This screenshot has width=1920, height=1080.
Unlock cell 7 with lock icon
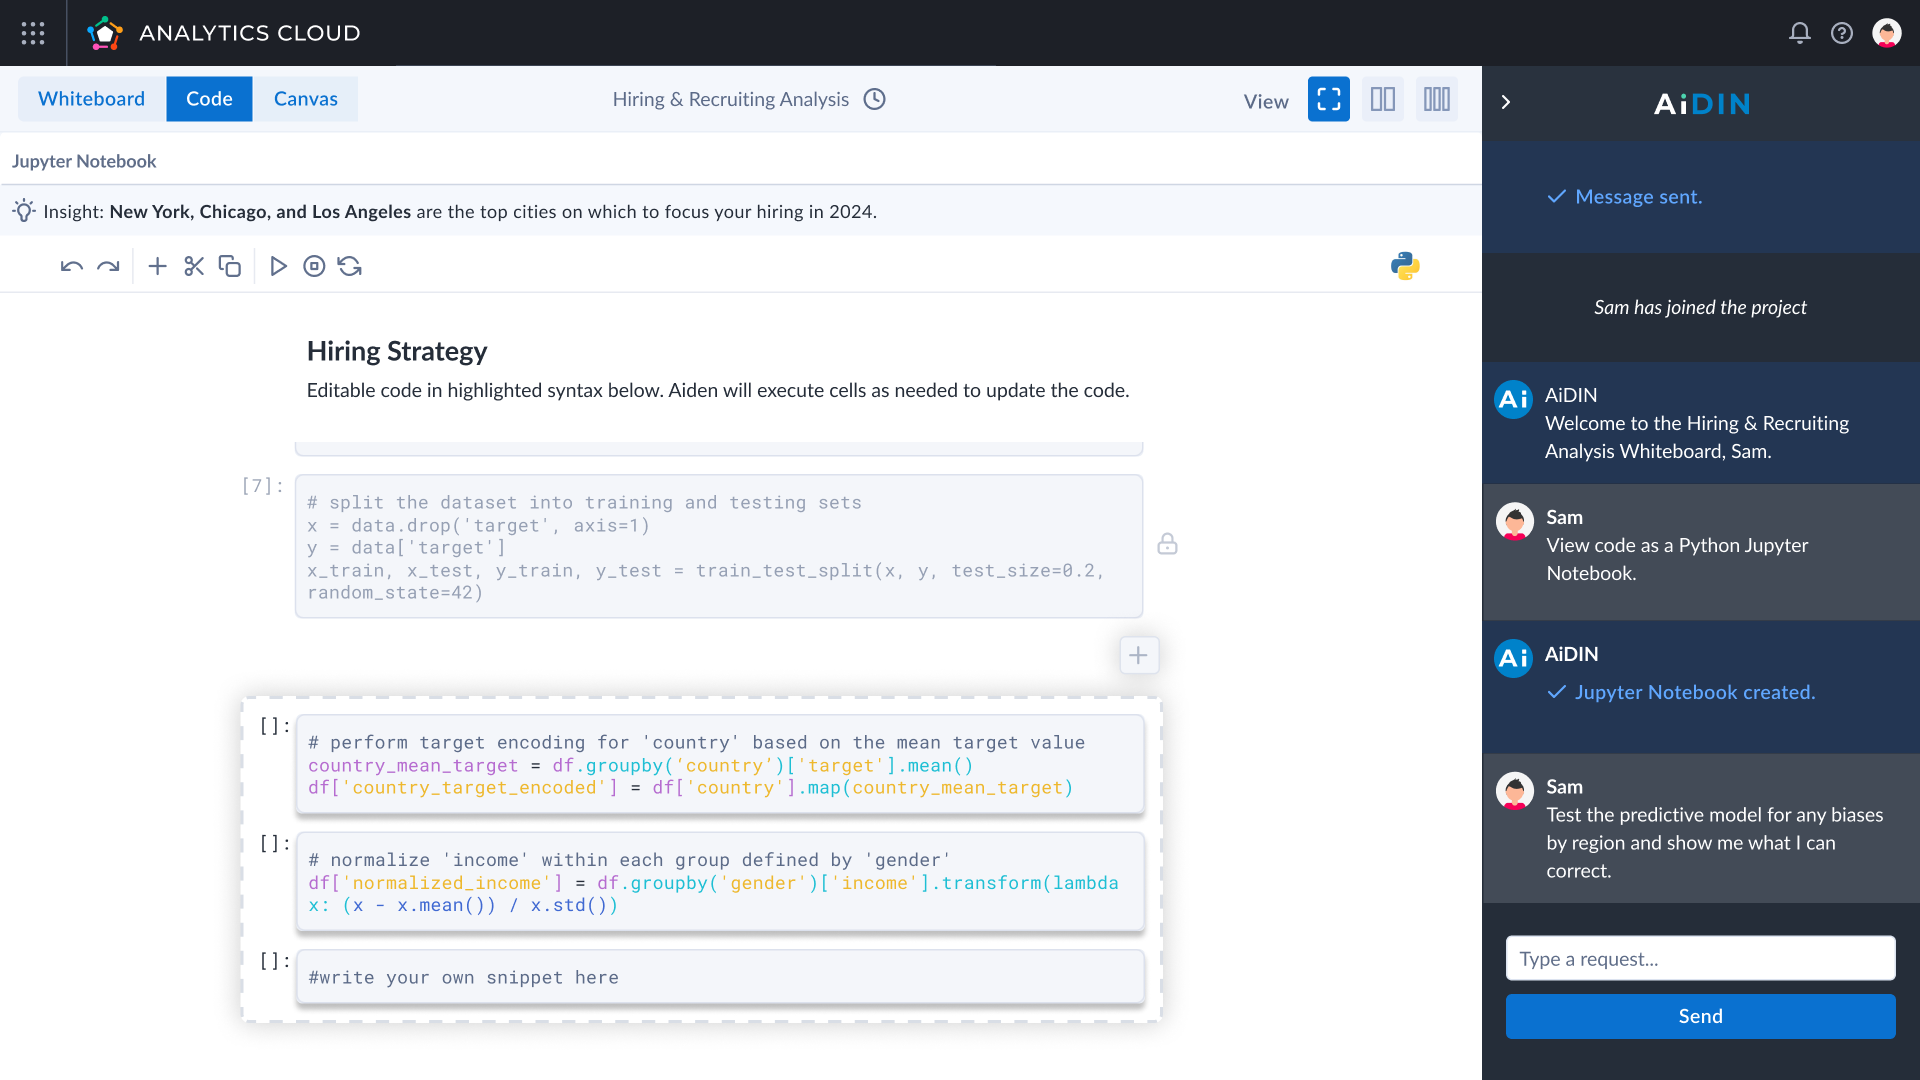click(1167, 544)
